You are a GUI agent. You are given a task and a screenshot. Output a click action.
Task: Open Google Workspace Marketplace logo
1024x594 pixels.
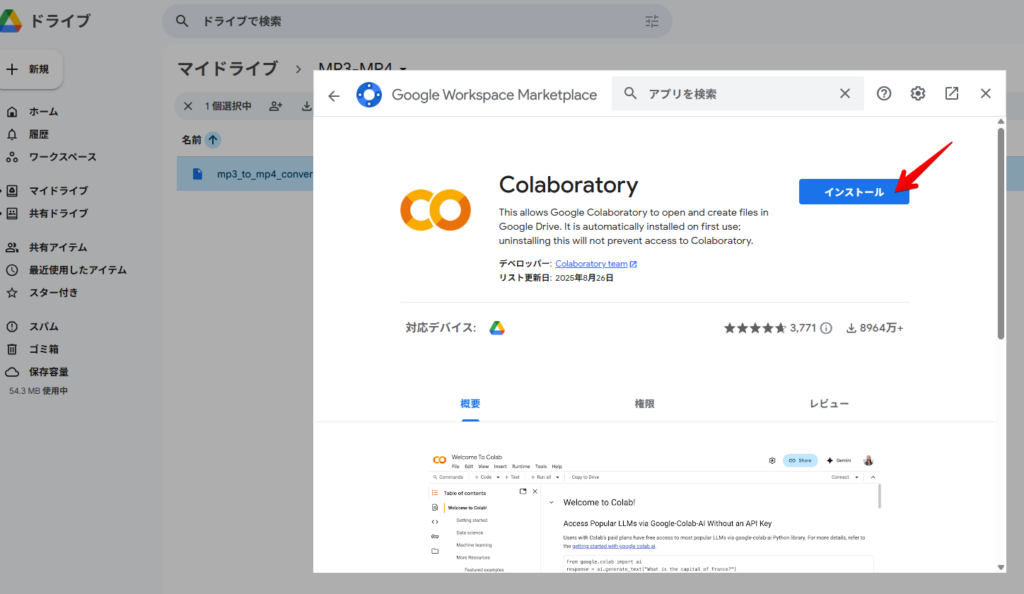369,95
